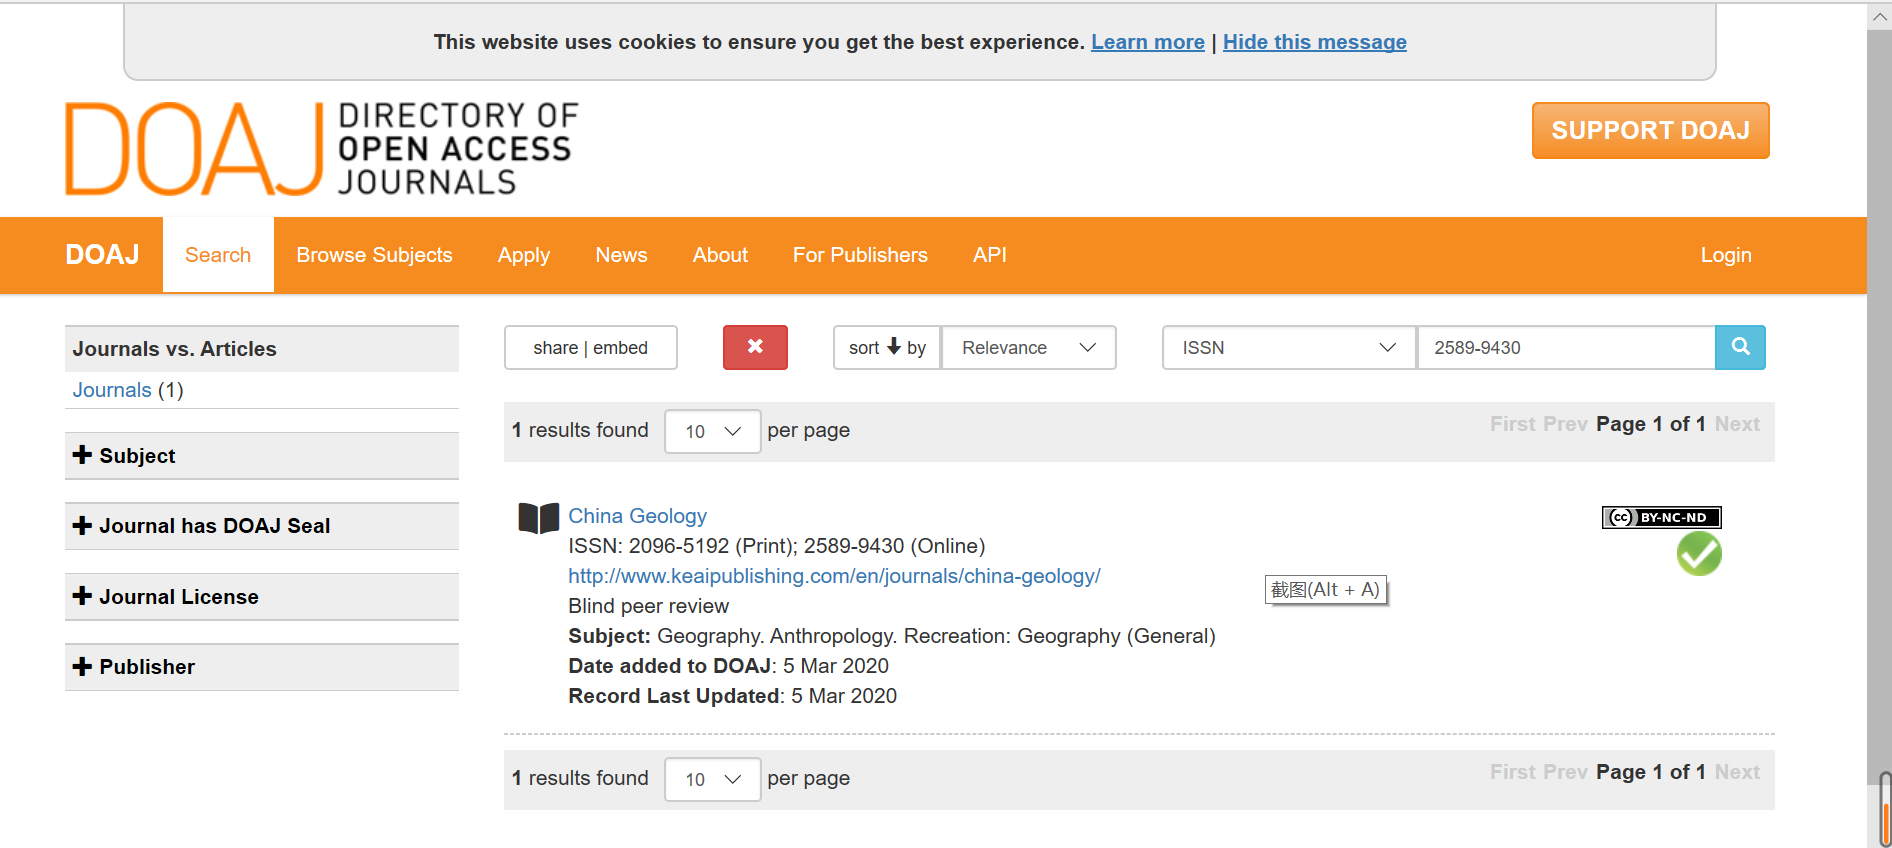Open the keaipublishing journal URL

click(834, 576)
